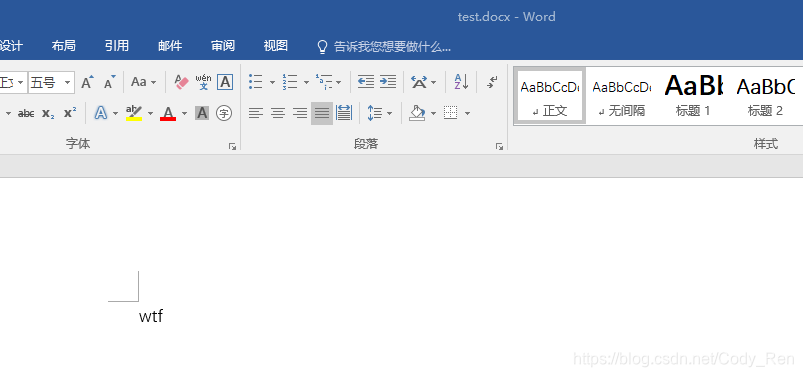Align text to the right
Image resolution: width=803 pixels, height=377 pixels.
[300, 113]
